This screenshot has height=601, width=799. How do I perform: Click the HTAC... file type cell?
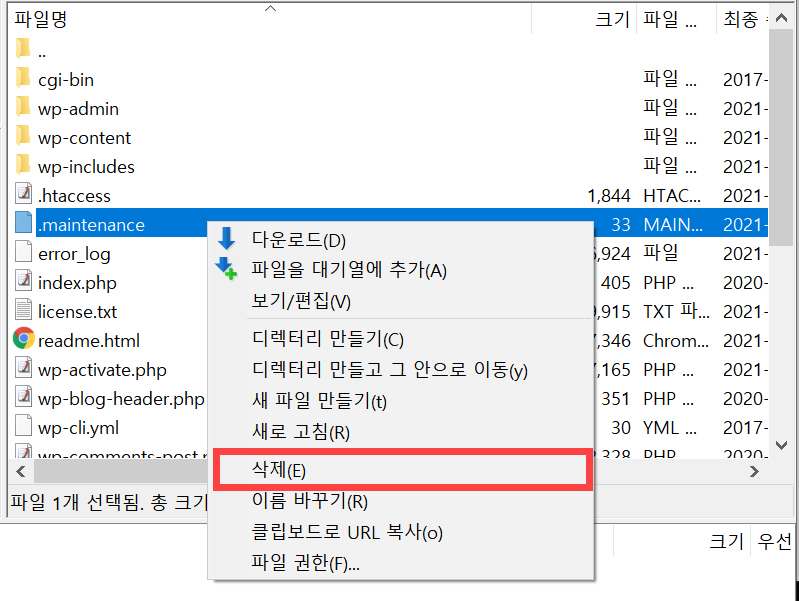(x=672, y=196)
